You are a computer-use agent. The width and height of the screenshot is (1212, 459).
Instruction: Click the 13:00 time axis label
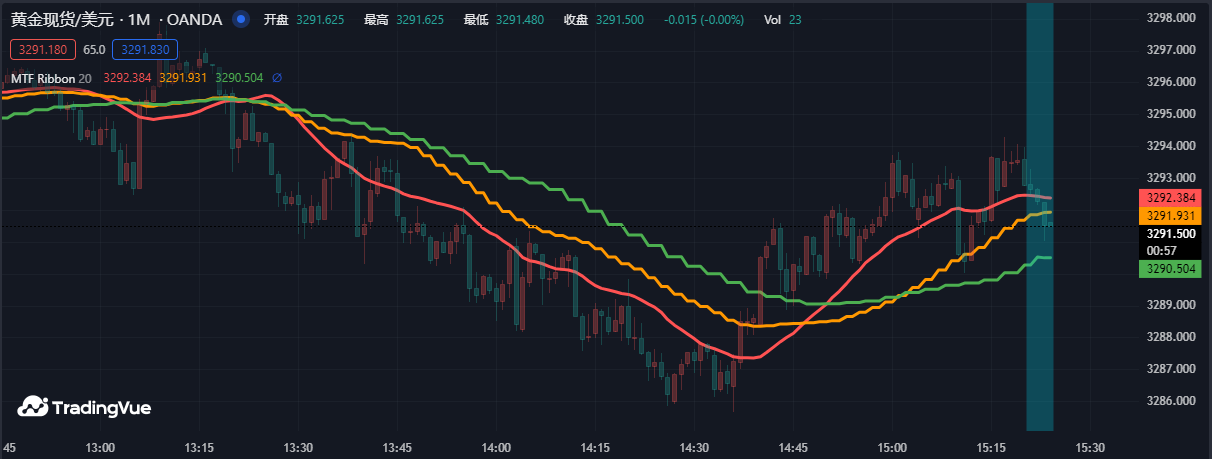pos(101,447)
